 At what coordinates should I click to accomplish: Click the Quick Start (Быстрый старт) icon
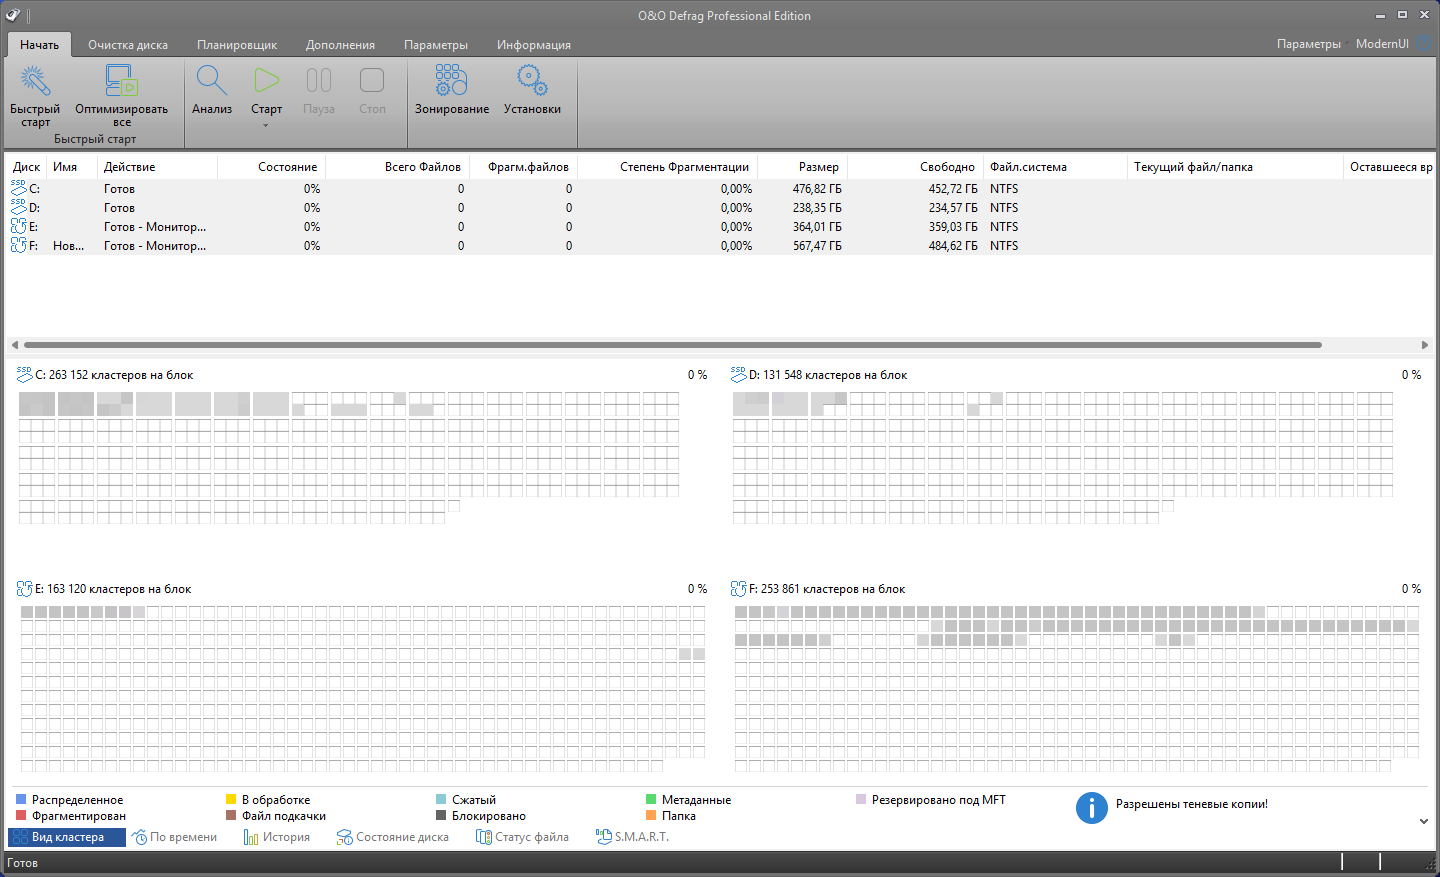click(35, 82)
